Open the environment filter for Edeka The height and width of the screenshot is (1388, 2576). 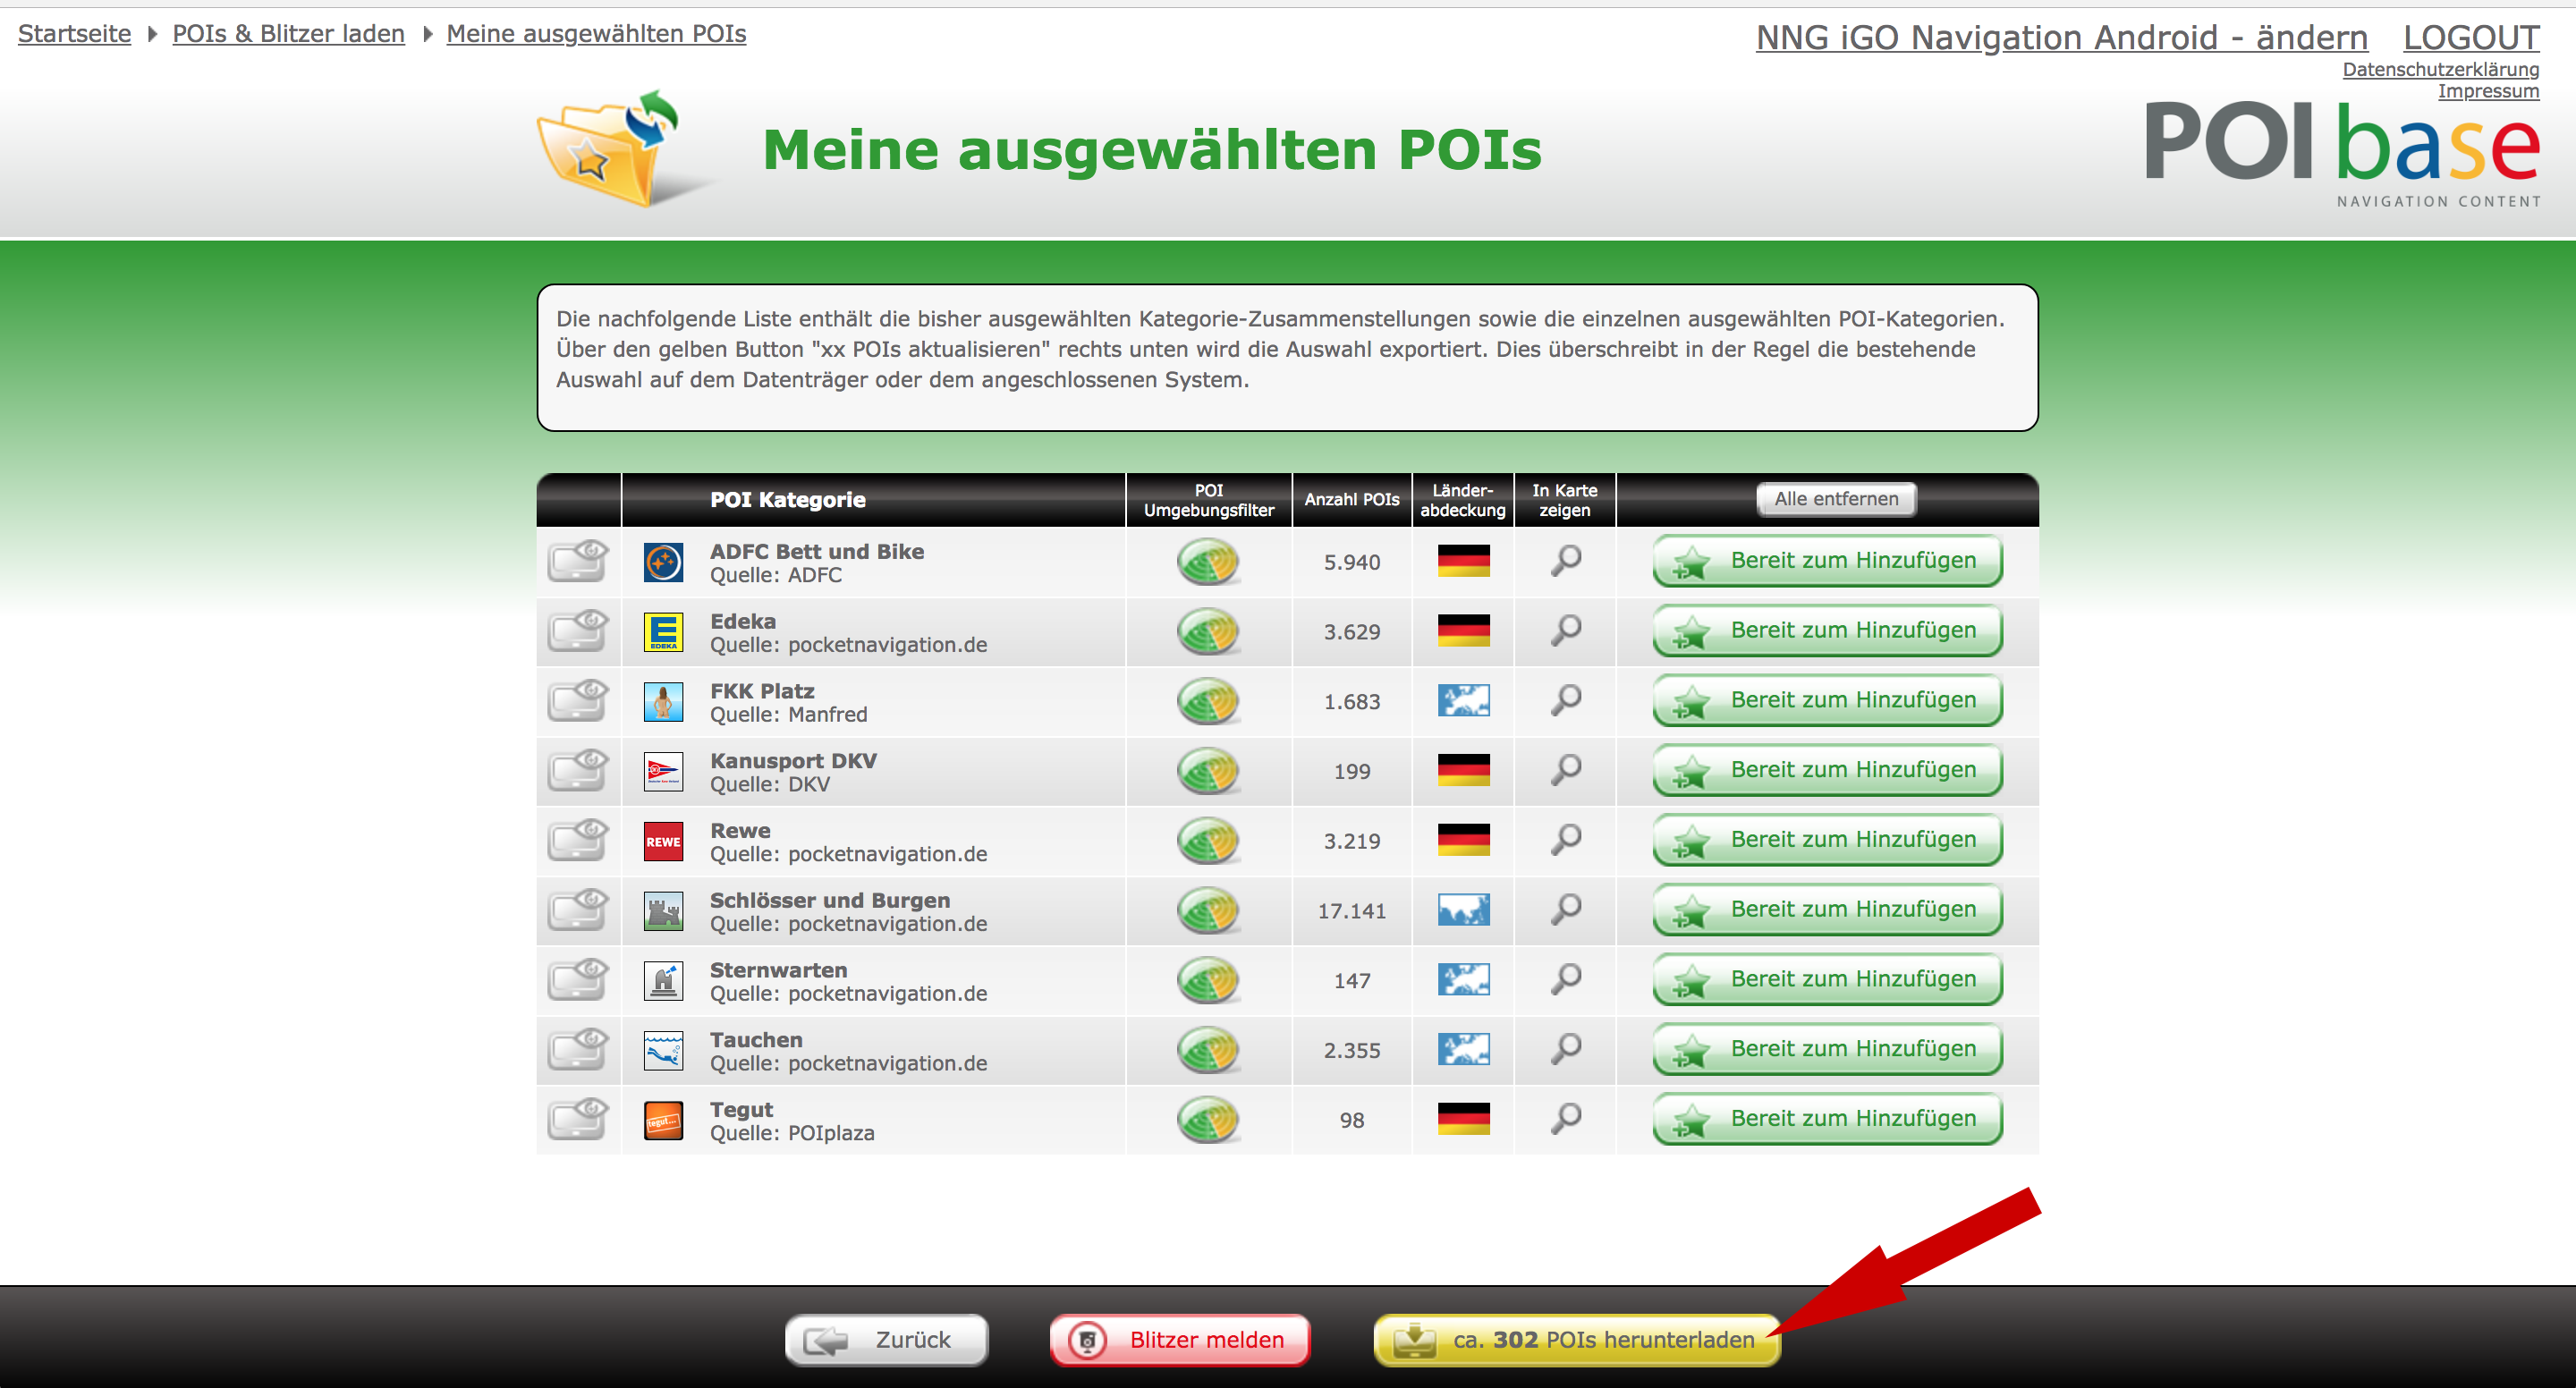(1208, 632)
